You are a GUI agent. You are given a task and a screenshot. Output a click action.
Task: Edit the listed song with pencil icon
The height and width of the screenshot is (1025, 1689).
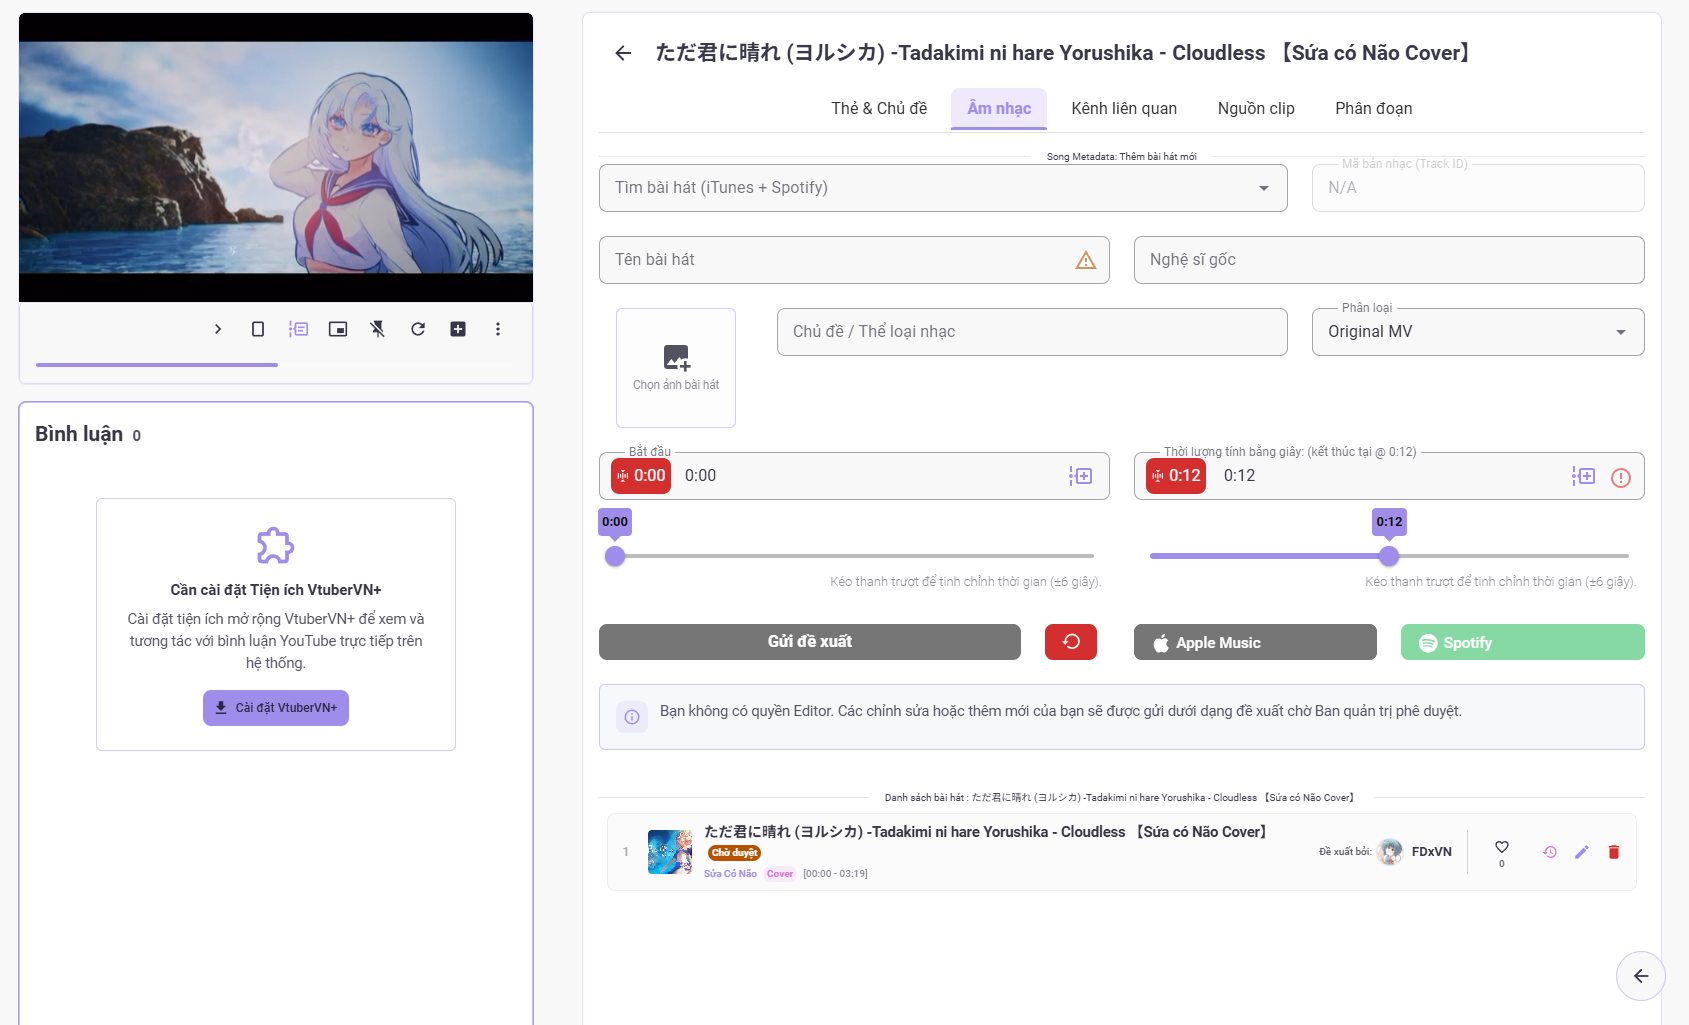(x=1582, y=852)
